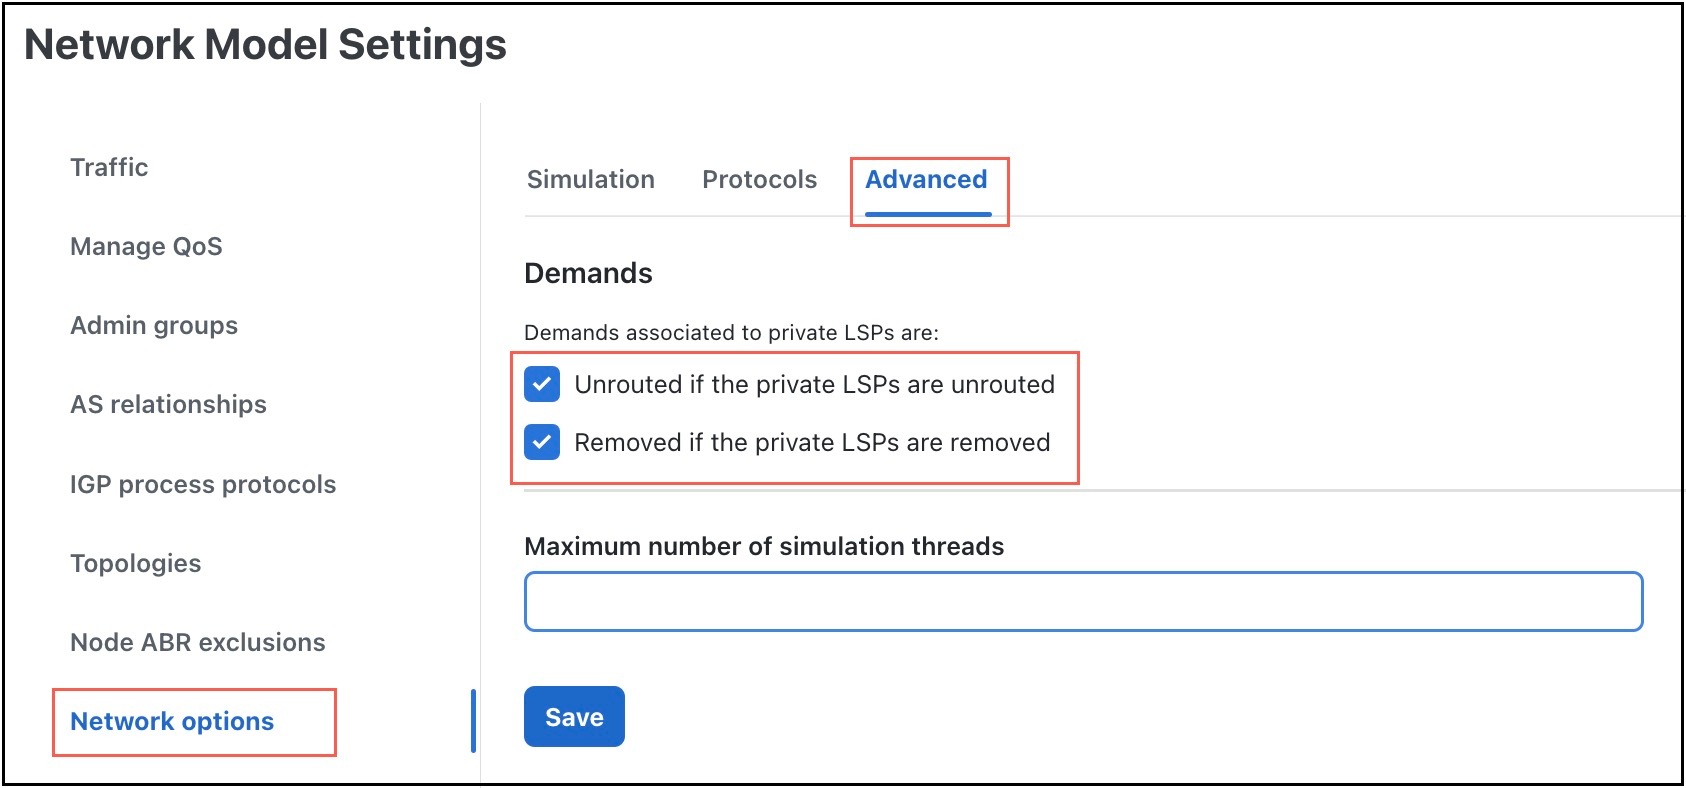
Task: Uncheck Unrouted if the private LSPs are unrouted
Action: click(541, 384)
